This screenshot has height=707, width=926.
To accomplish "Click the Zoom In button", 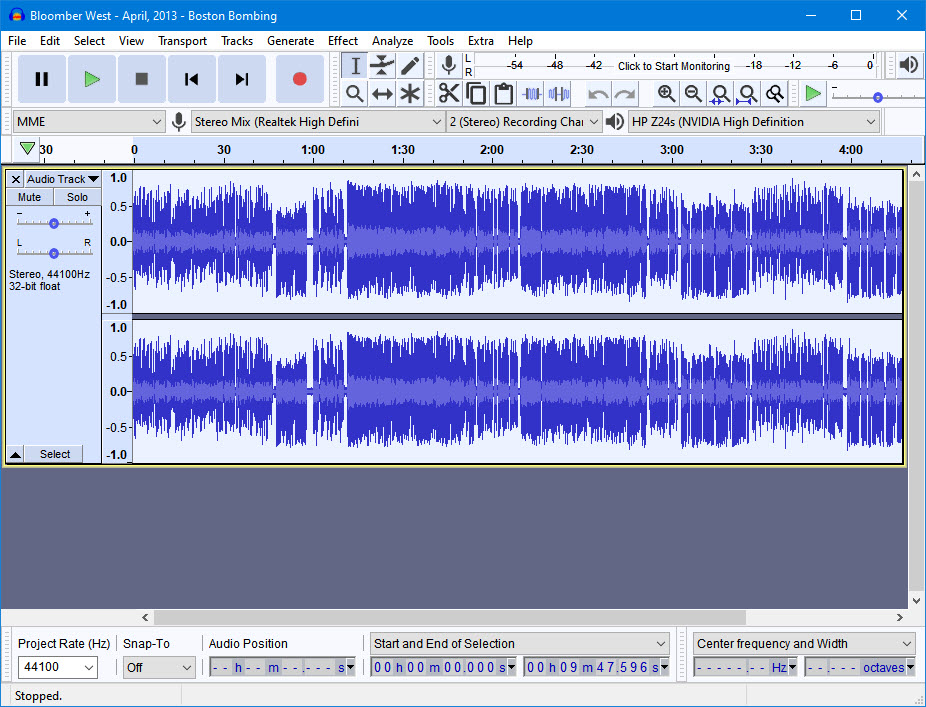I will point(666,94).
